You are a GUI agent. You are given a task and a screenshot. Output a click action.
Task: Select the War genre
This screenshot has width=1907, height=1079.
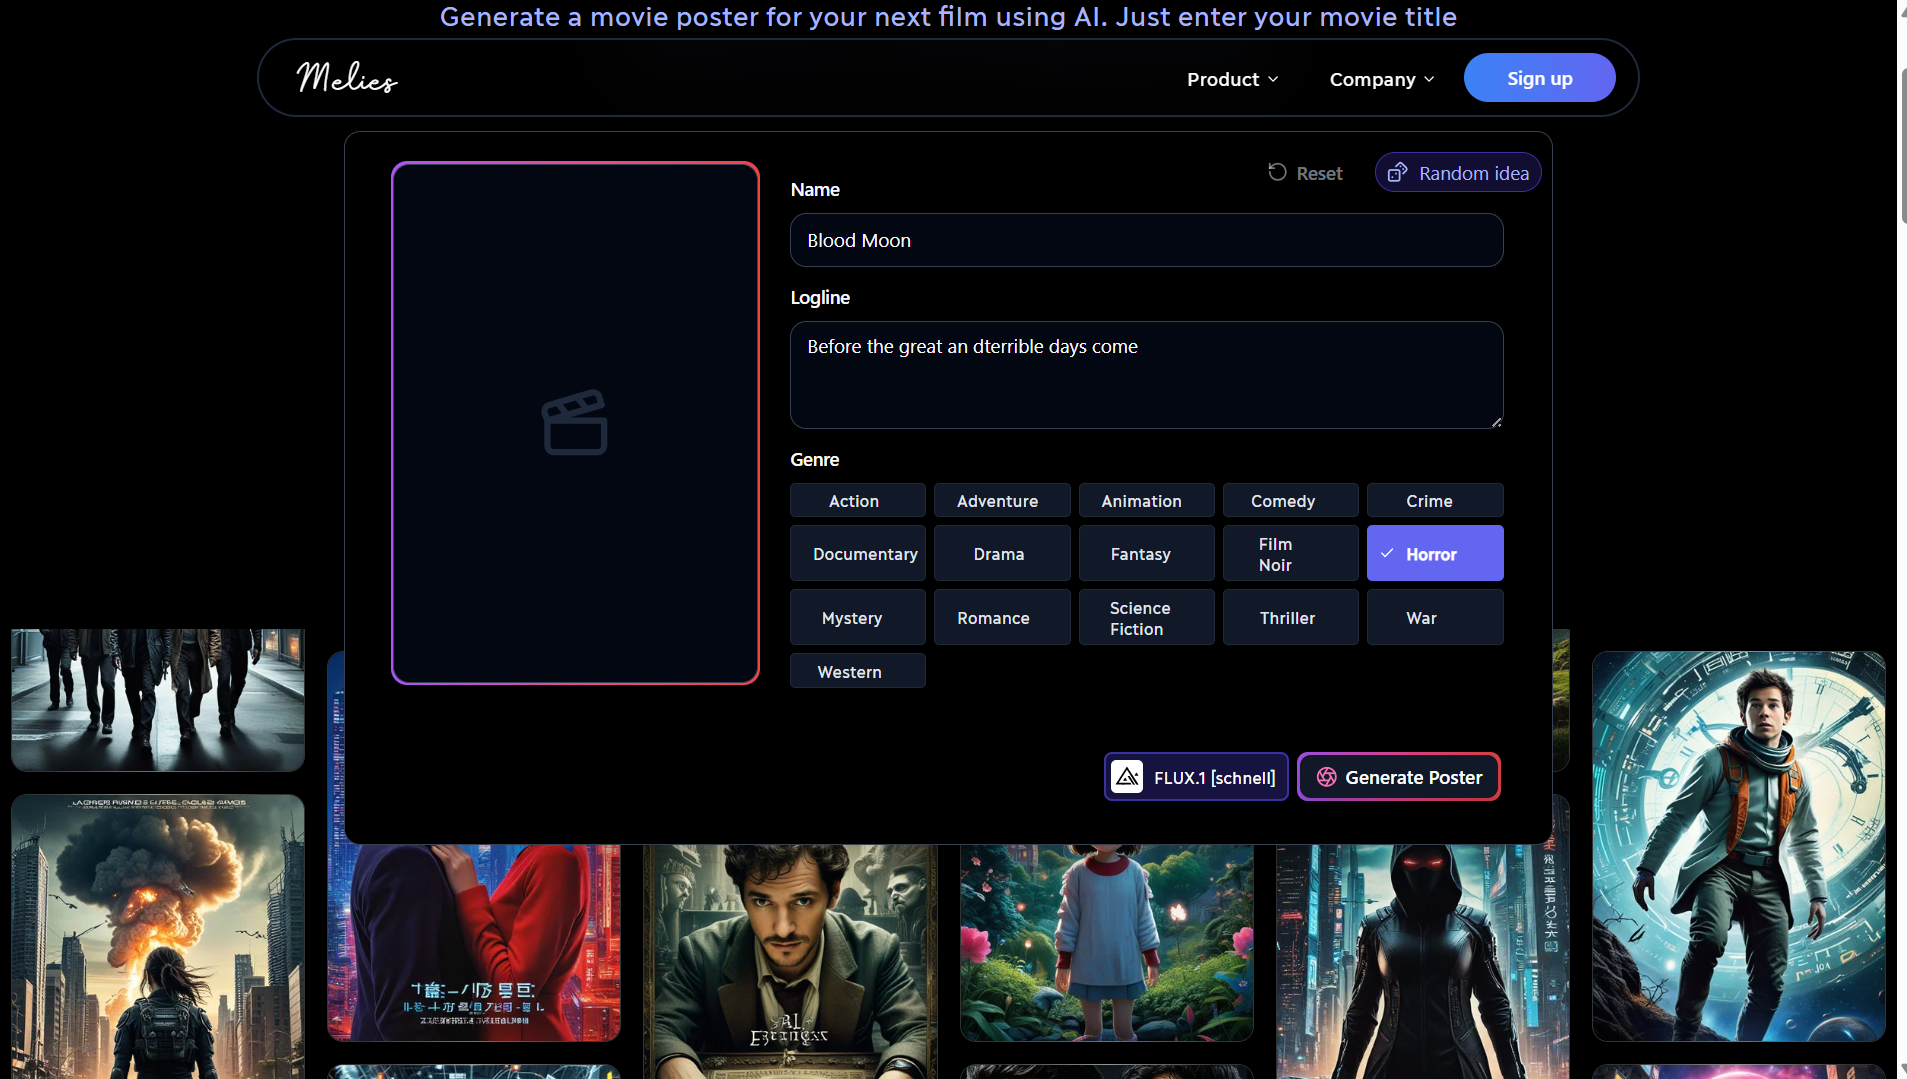[1435, 617]
